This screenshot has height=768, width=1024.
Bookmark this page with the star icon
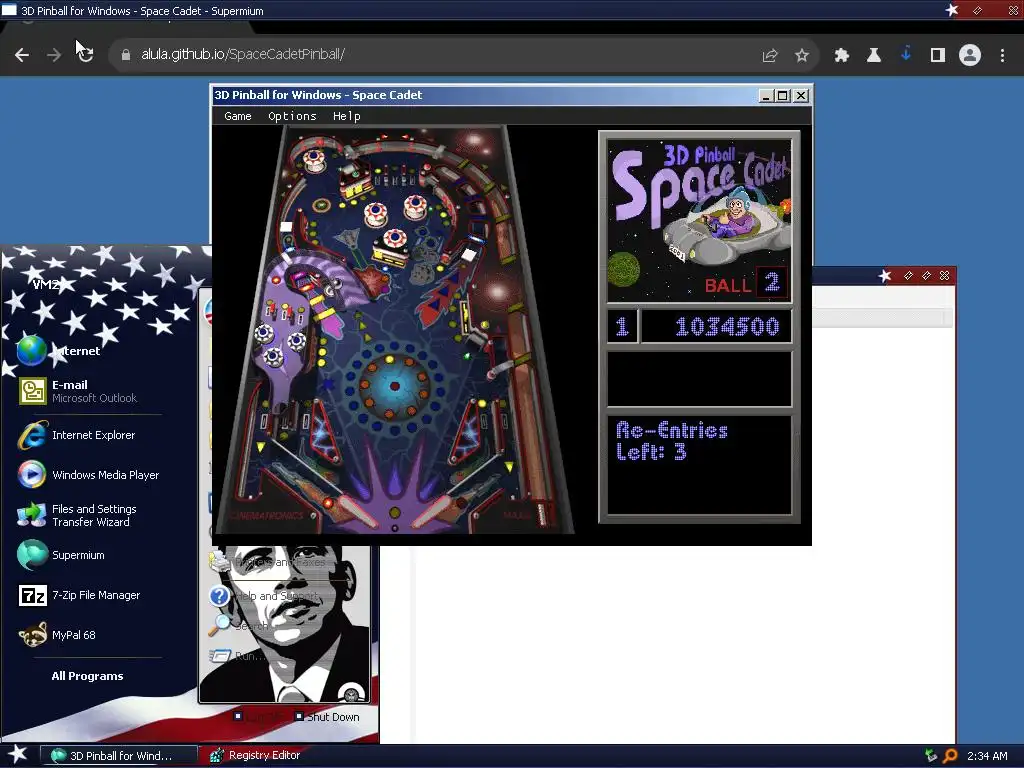(x=802, y=56)
